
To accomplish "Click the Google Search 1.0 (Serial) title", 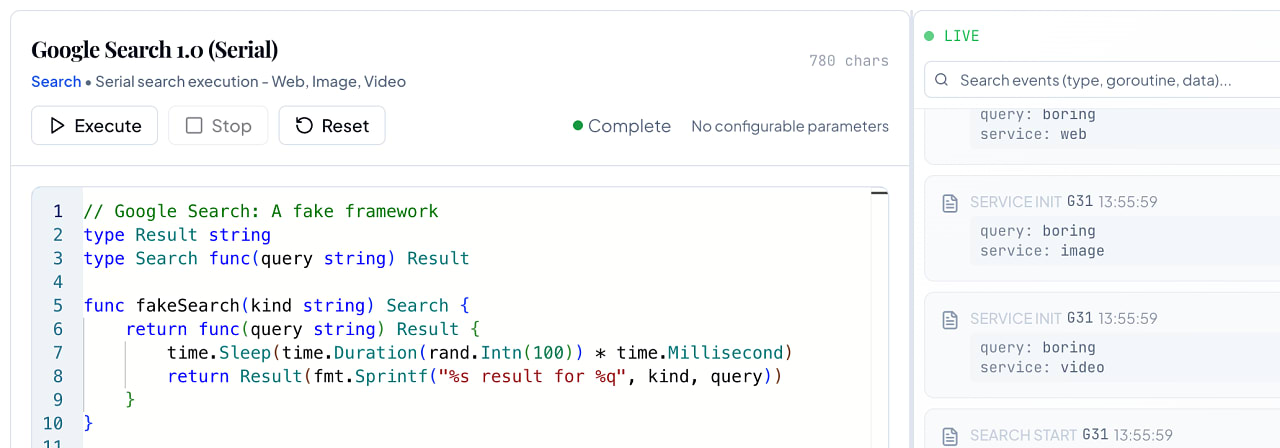I will (x=154, y=49).
